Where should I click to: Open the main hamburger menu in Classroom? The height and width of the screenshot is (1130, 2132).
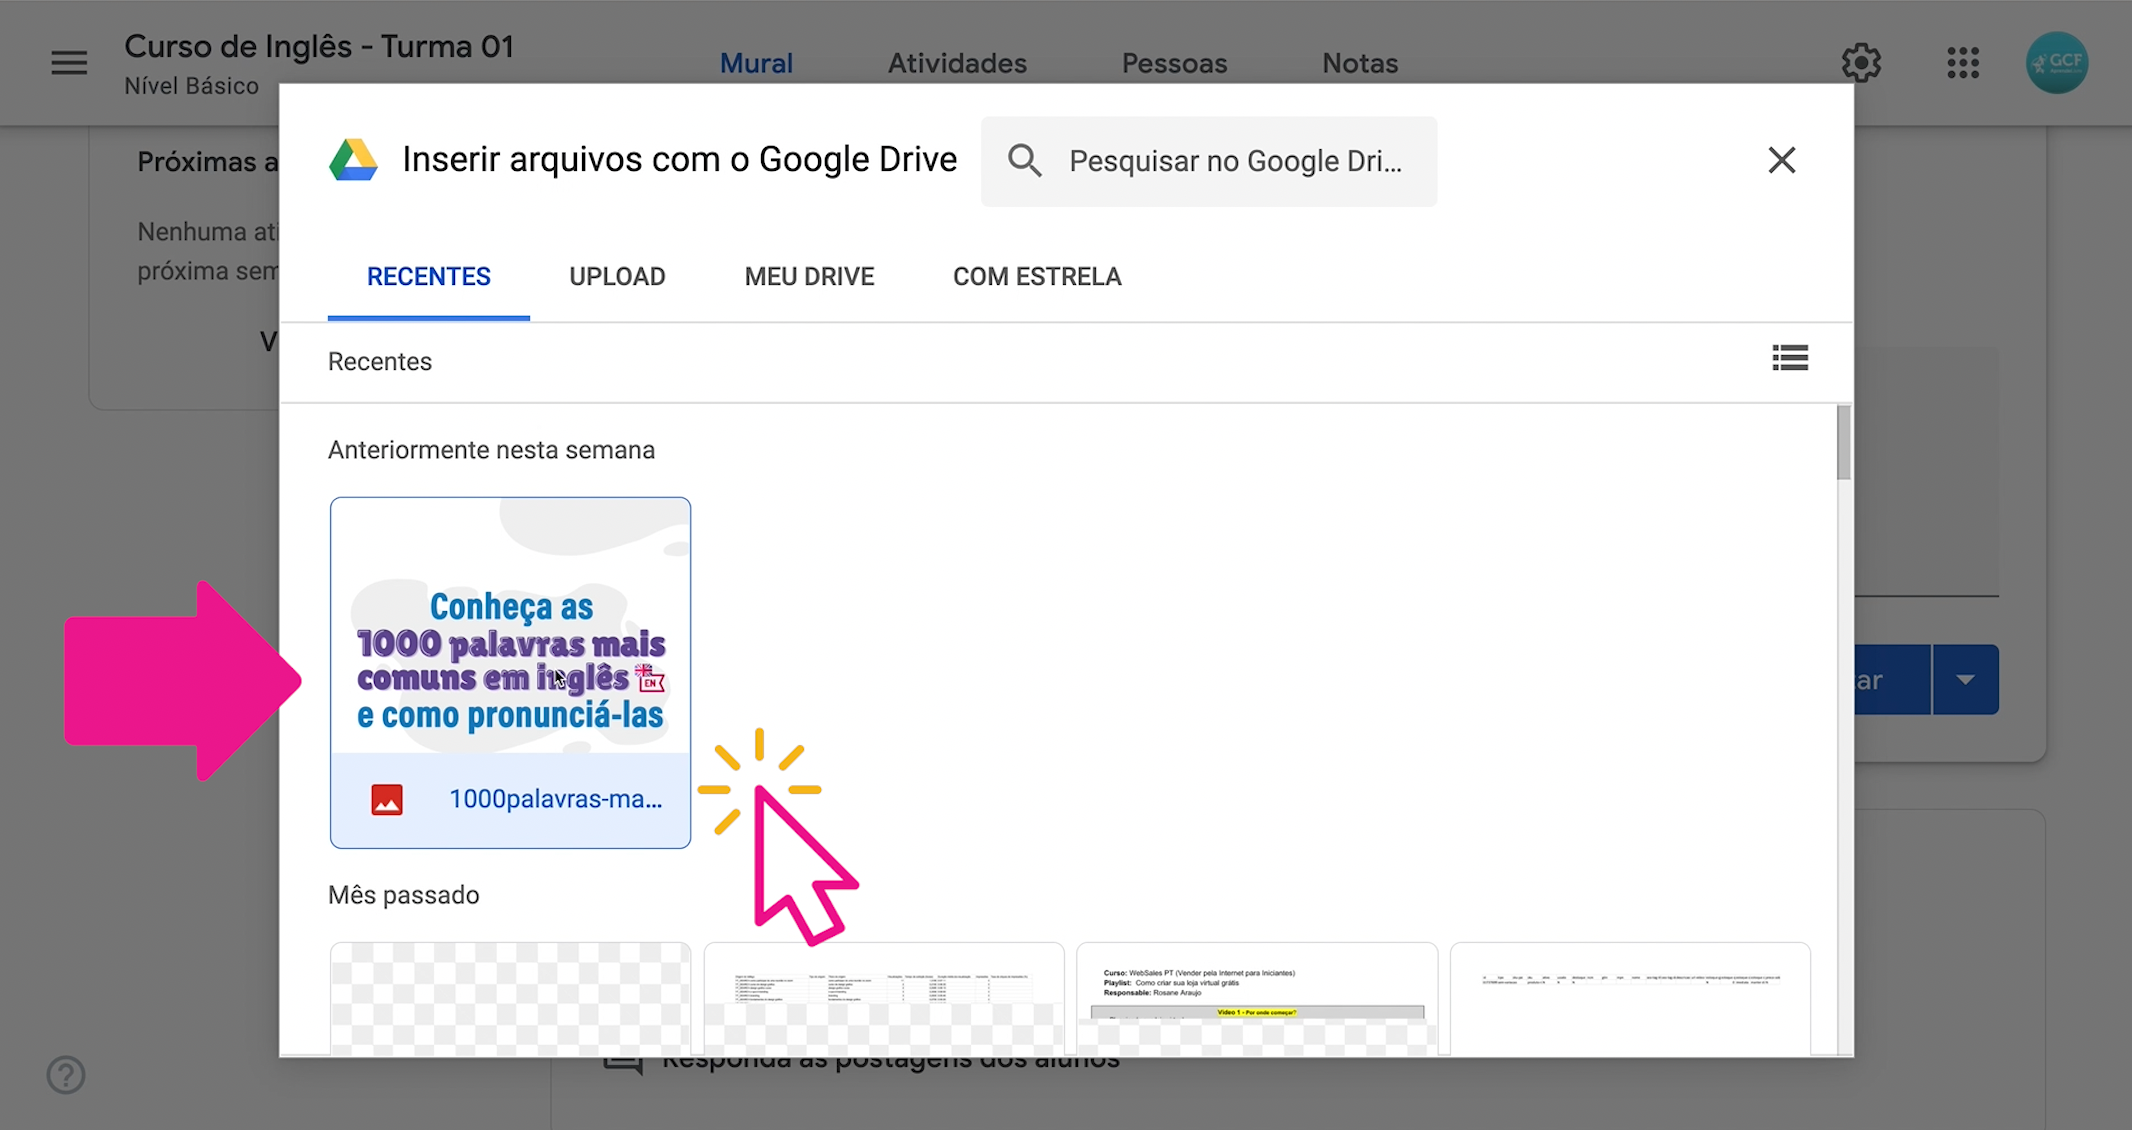coord(69,63)
